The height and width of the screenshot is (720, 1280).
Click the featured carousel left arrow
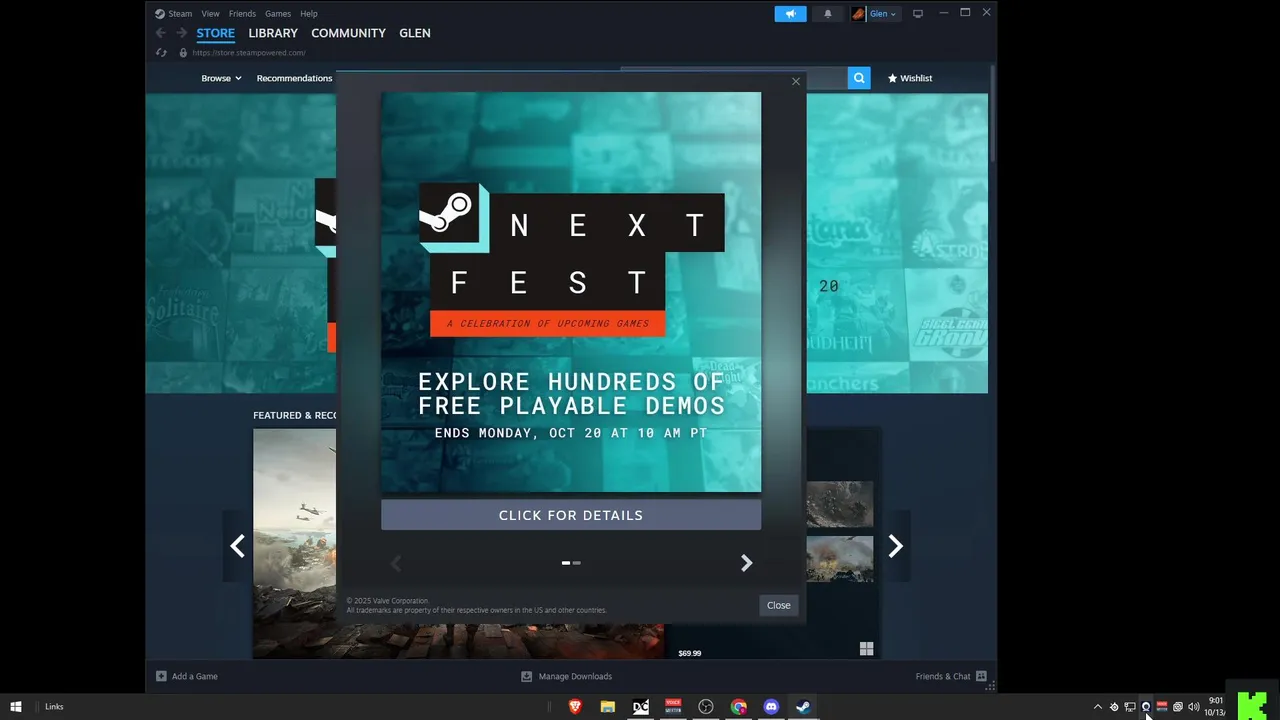(237, 546)
